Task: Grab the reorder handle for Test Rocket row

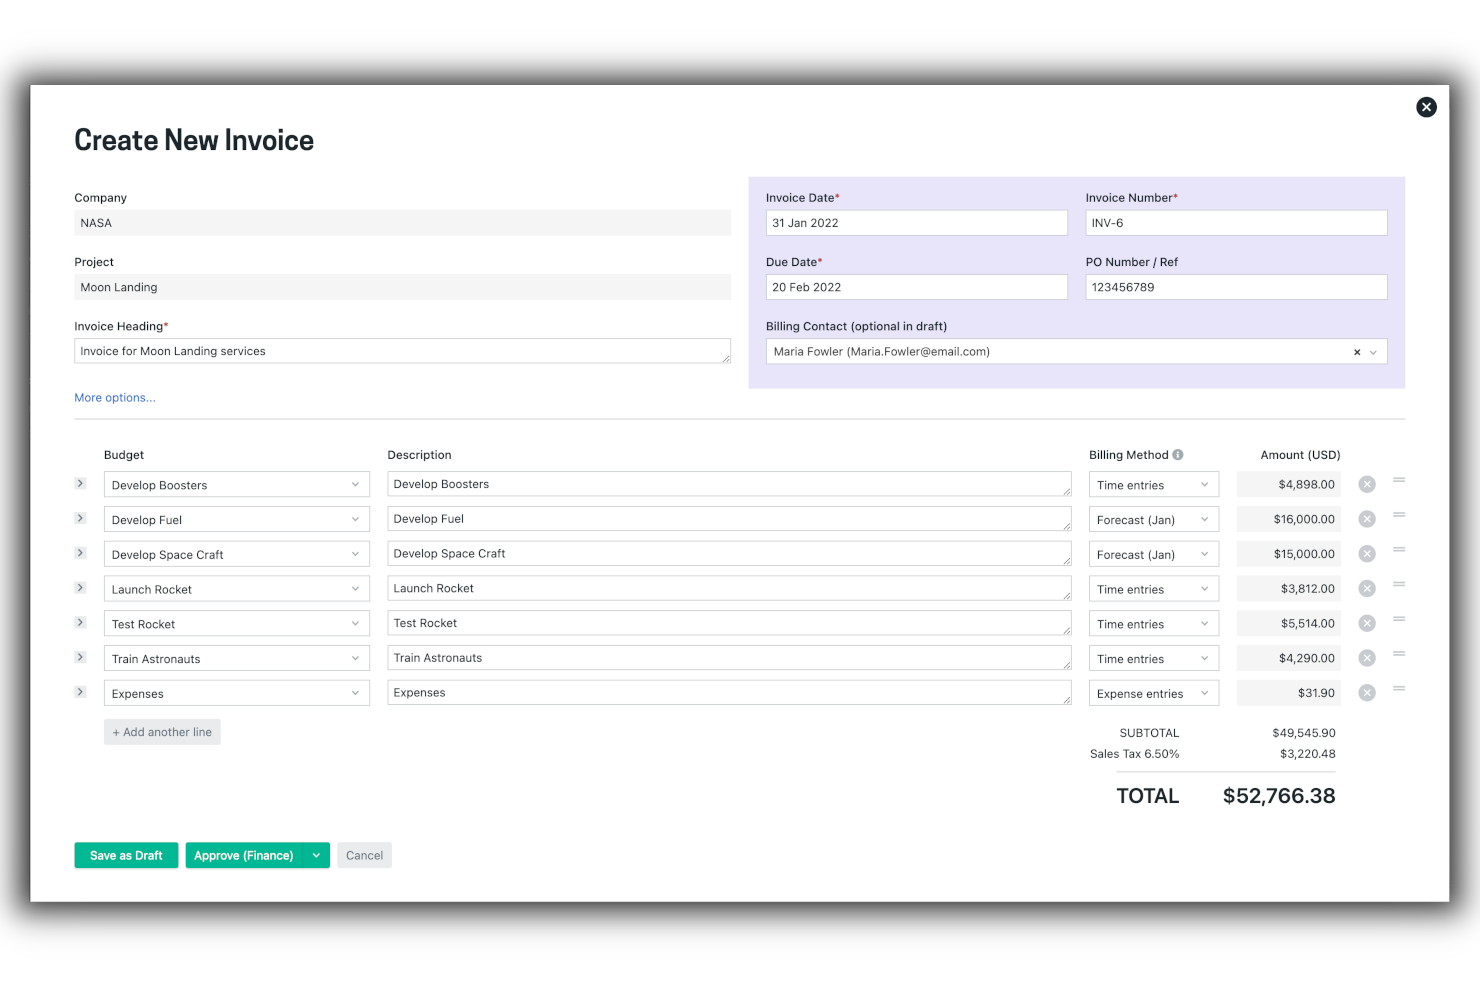Action: point(1399,619)
